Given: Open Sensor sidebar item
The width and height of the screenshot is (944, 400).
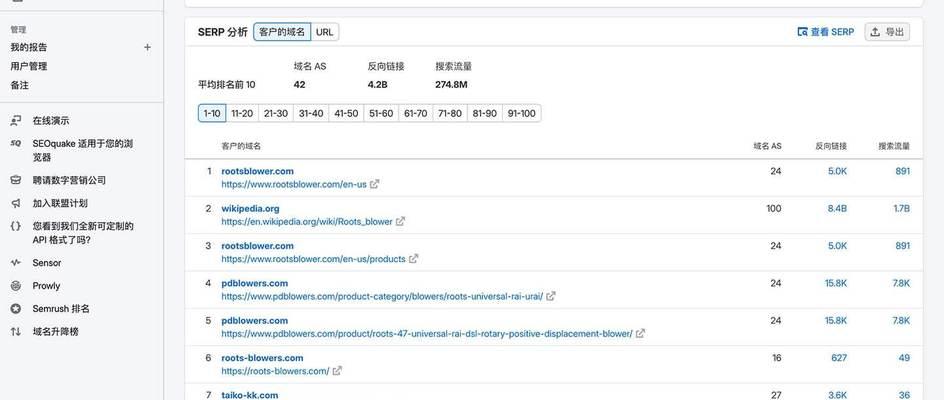Looking at the screenshot, I should tap(46, 263).
